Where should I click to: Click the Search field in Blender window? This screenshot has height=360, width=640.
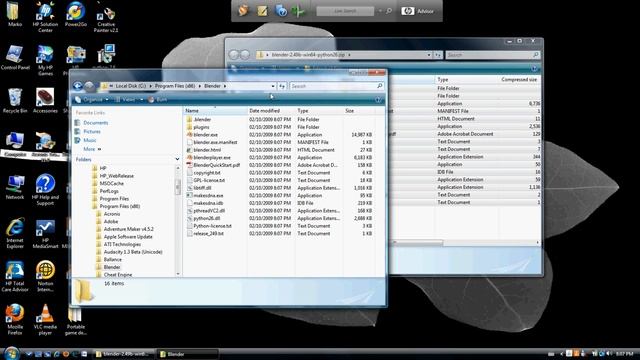click(336, 86)
